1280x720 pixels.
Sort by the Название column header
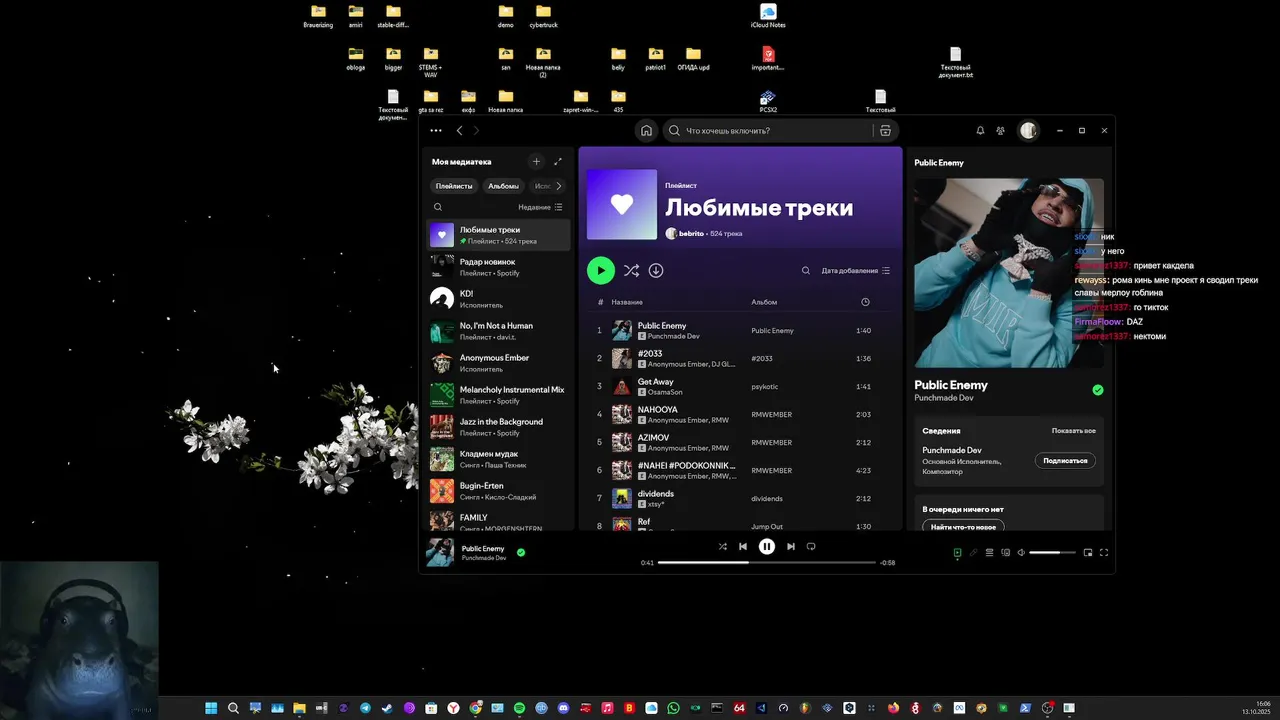click(x=627, y=302)
